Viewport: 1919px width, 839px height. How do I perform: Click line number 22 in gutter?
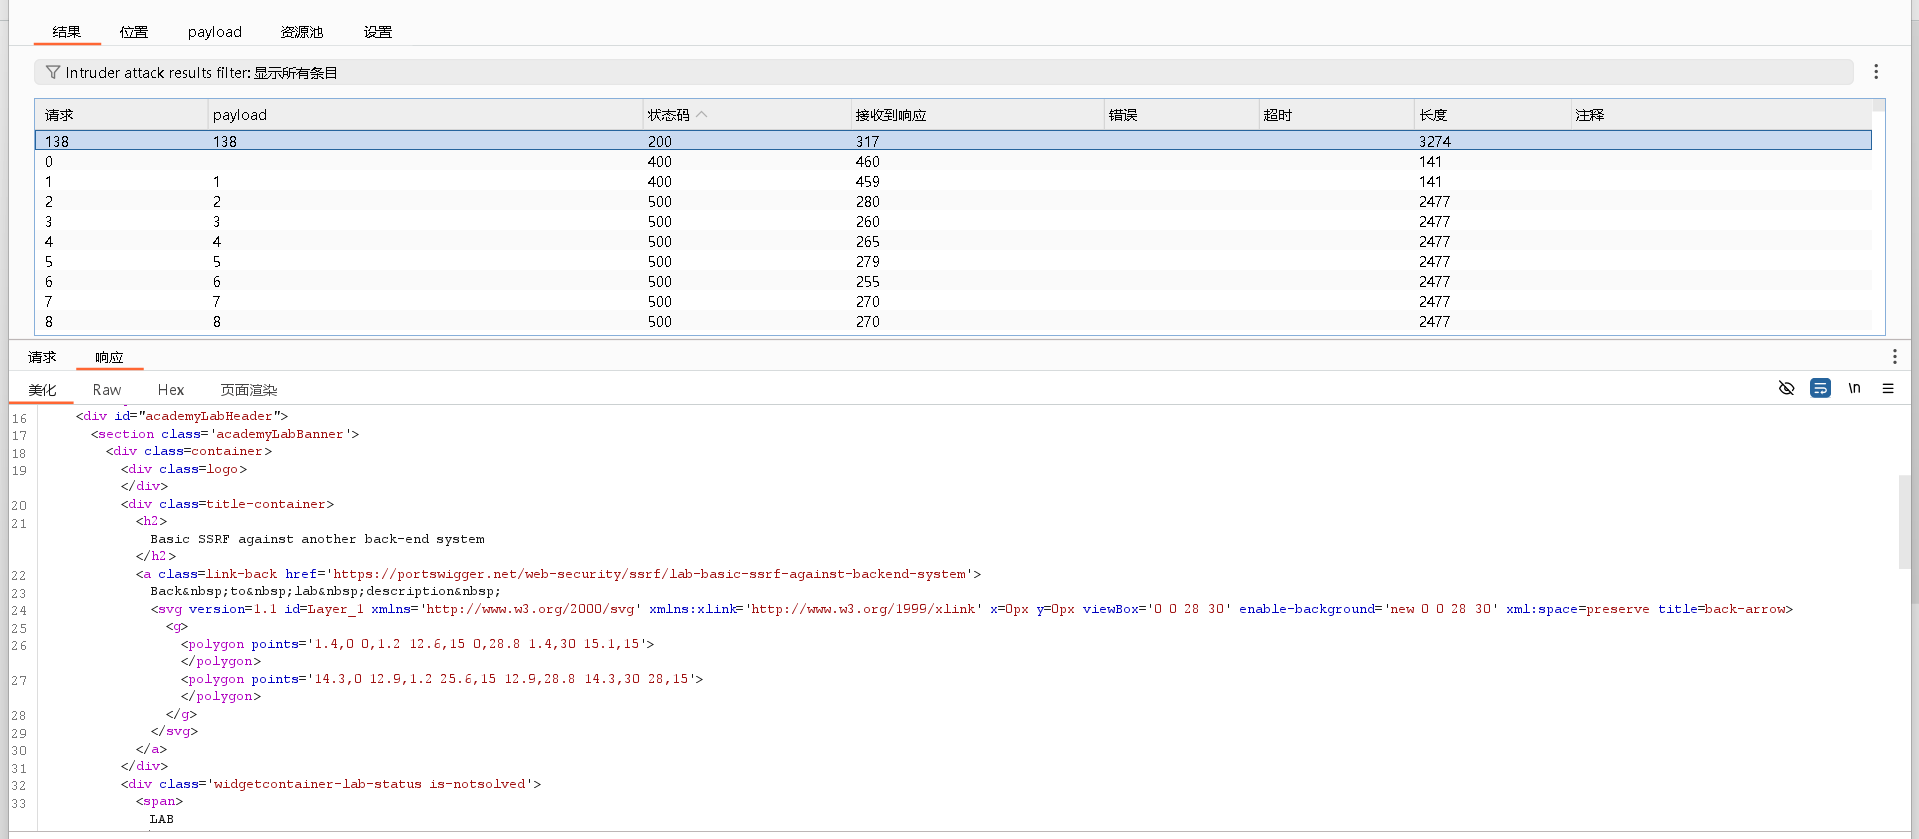tap(19, 575)
